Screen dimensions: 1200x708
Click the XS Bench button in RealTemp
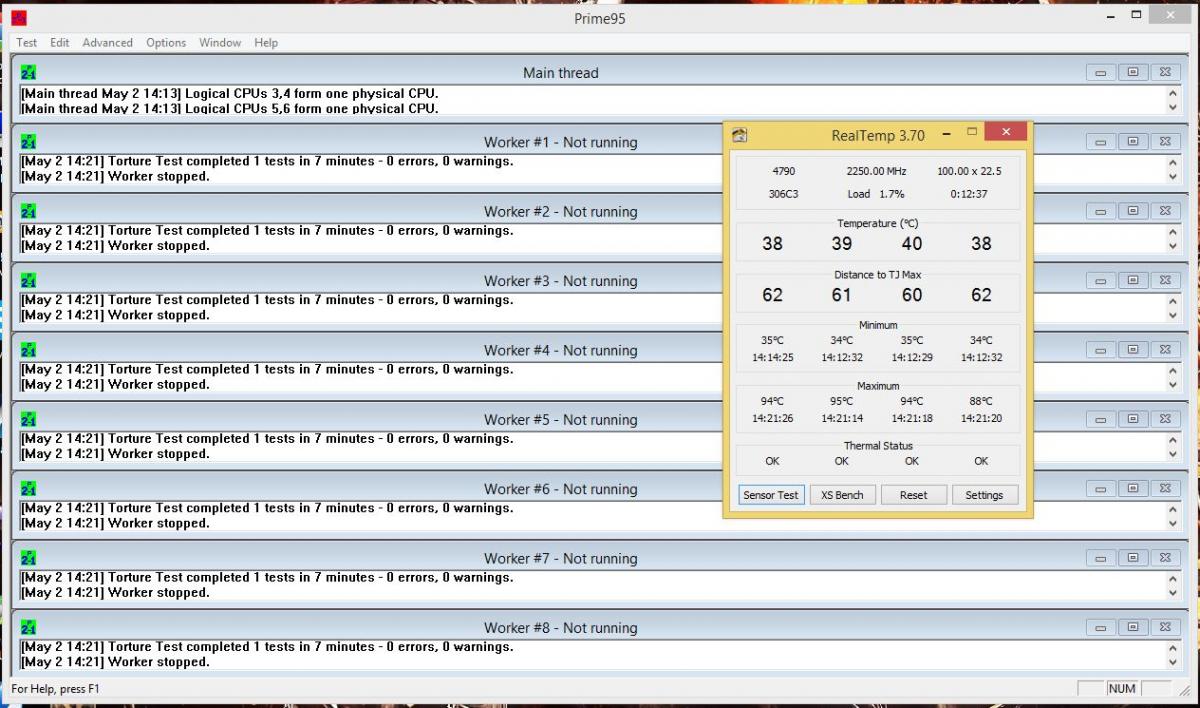click(x=842, y=495)
